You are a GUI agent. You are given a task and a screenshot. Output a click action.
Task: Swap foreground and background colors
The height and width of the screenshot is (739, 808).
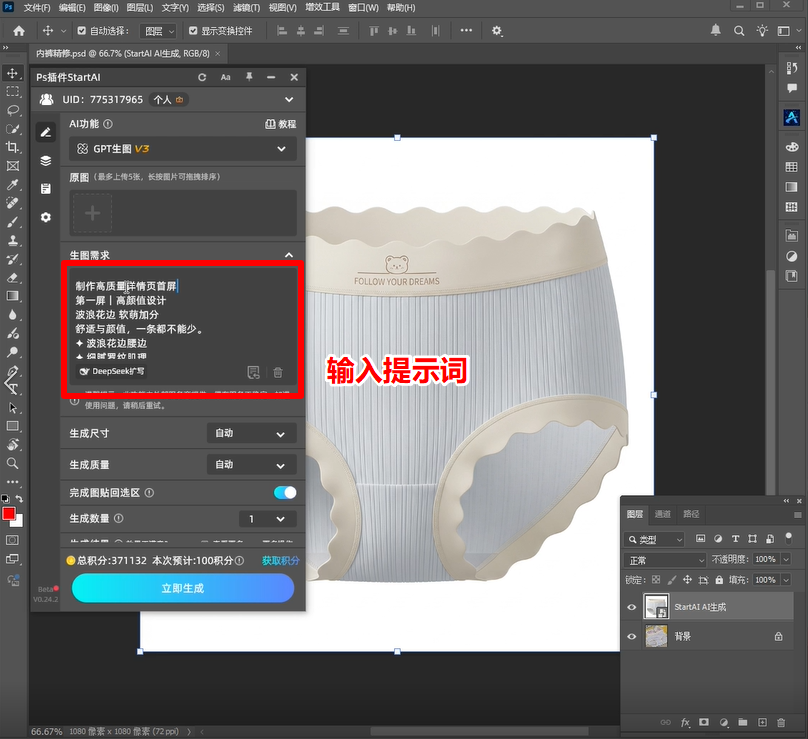(x=19, y=498)
